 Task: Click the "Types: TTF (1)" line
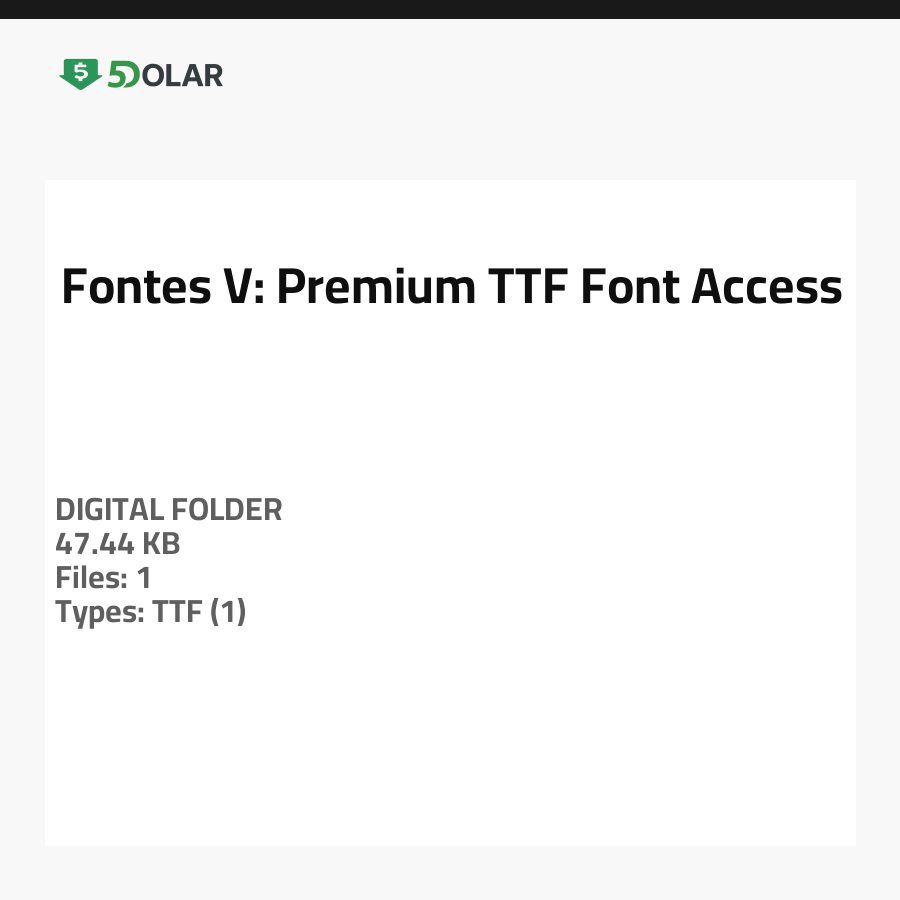coord(150,612)
